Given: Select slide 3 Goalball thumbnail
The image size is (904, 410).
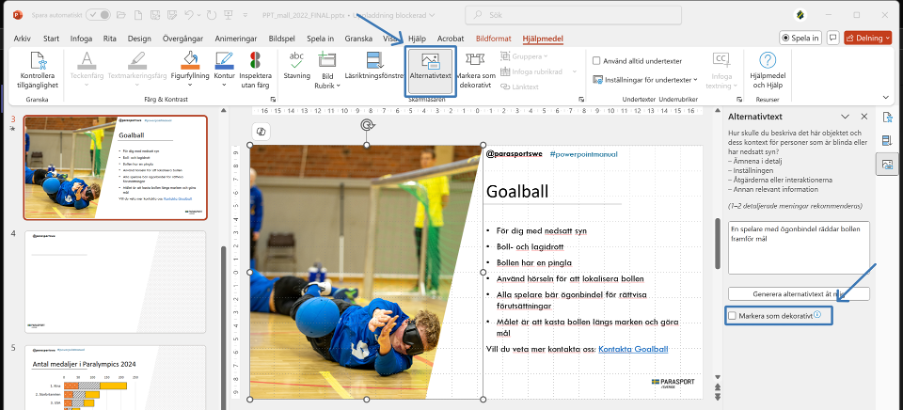Looking at the screenshot, I should [115, 167].
